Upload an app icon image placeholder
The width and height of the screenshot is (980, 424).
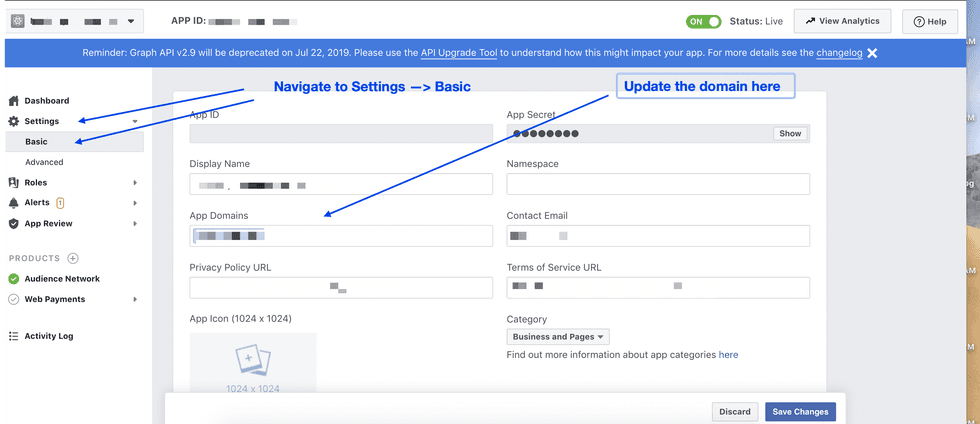(x=253, y=365)
